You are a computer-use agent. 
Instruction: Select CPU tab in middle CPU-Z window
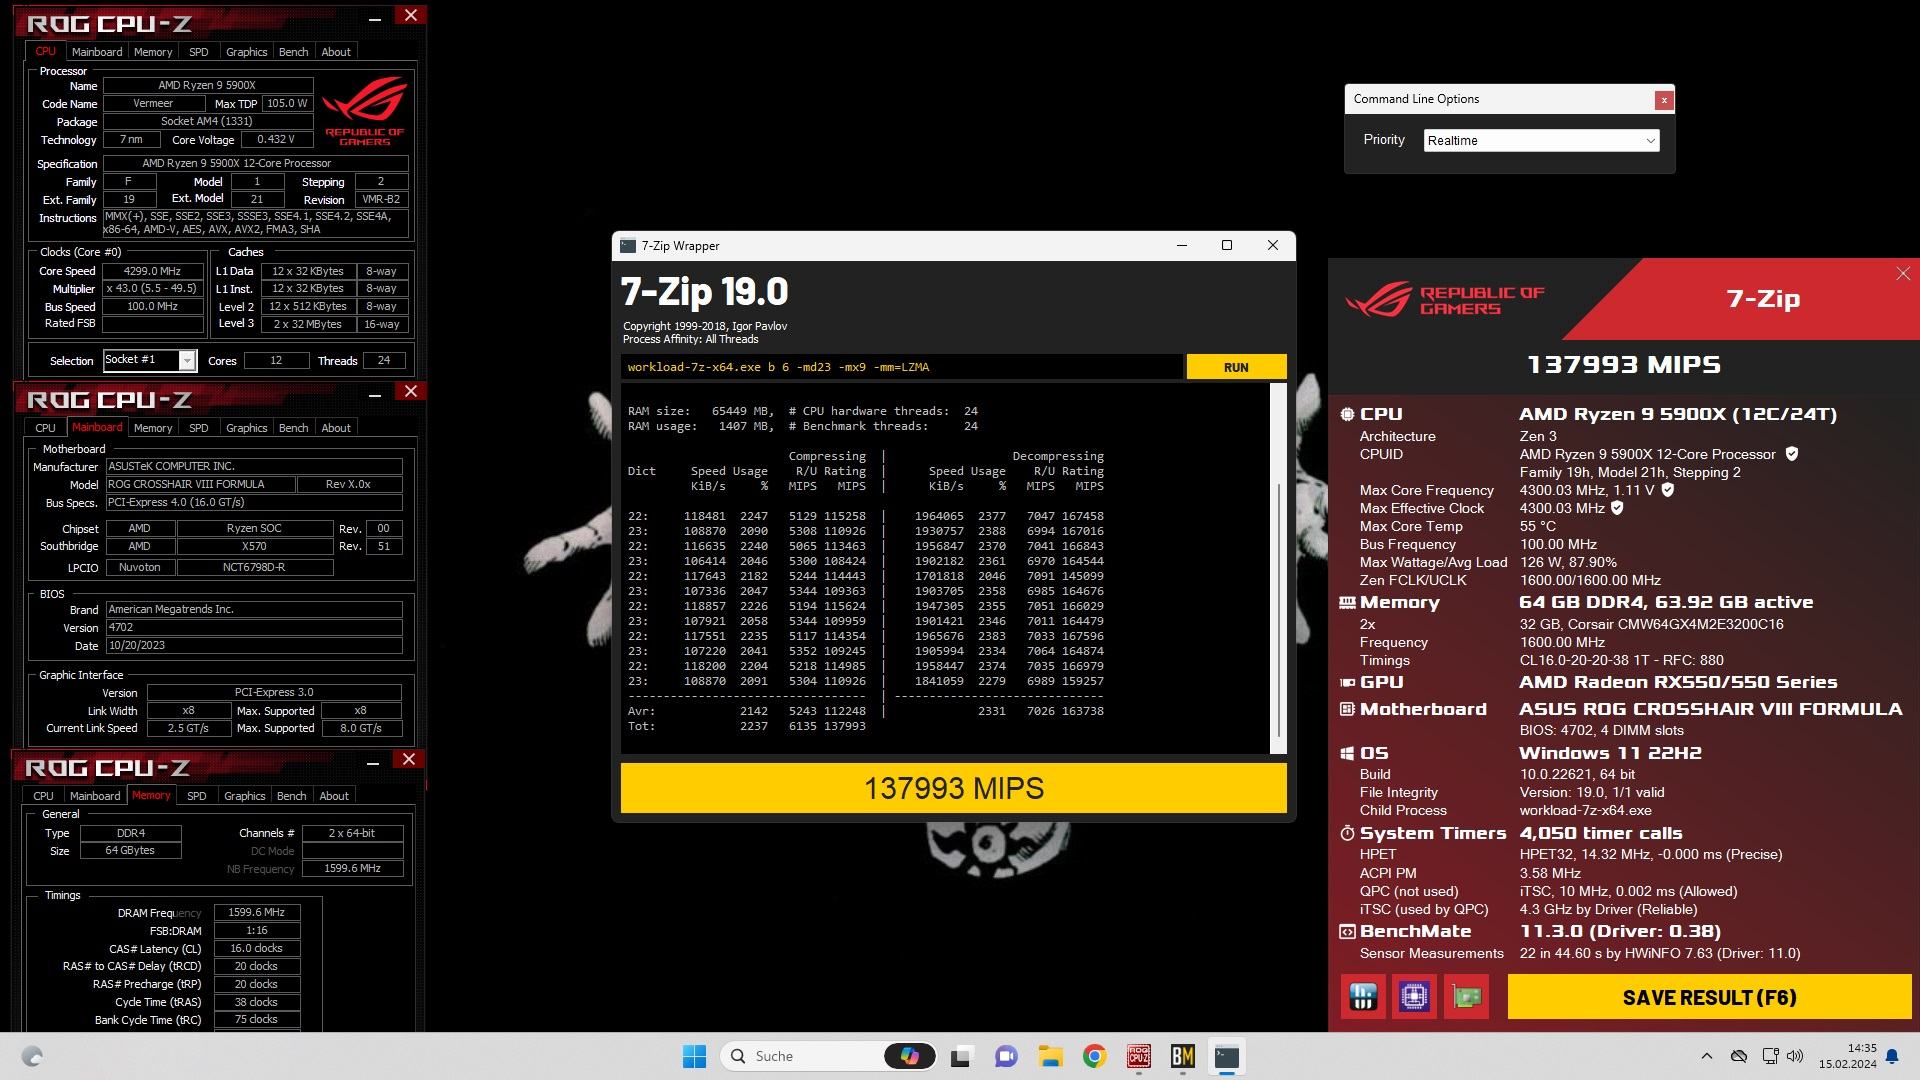tap(46, 428)
